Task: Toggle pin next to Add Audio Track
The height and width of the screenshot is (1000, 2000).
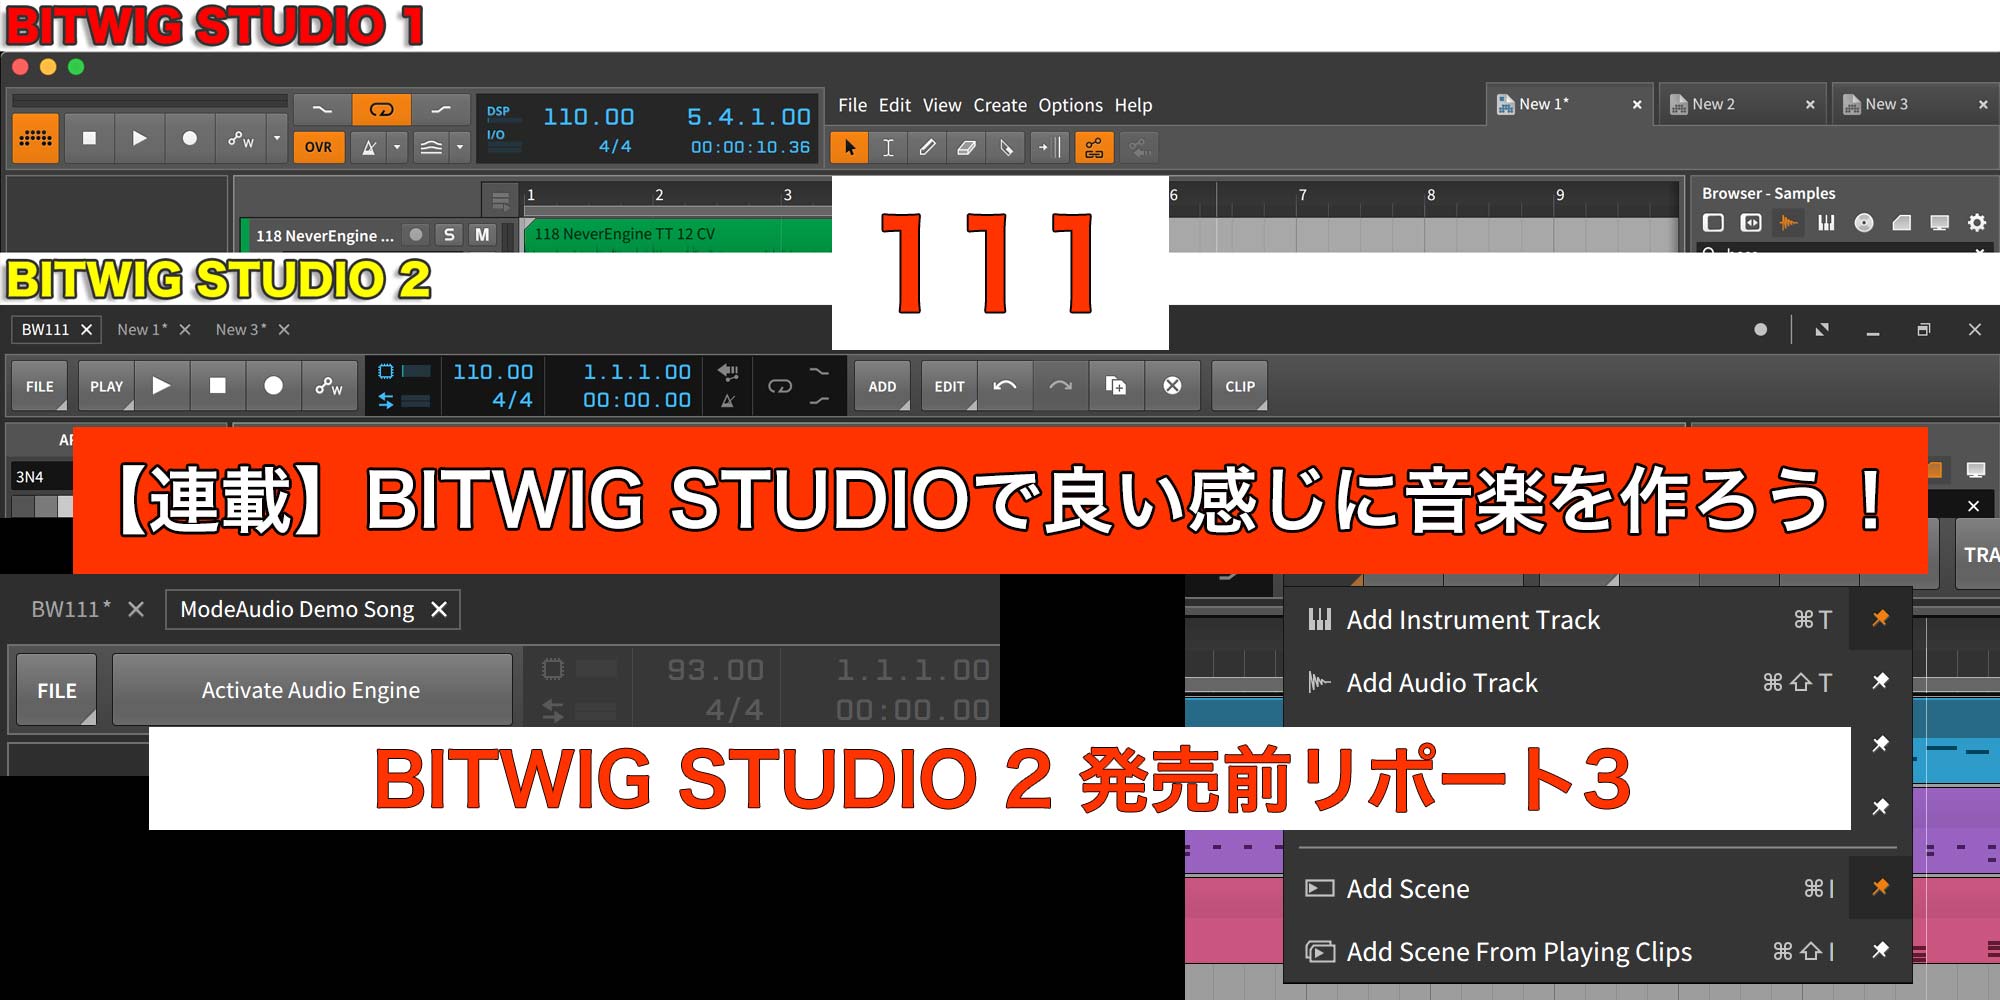Action: 1880,682
